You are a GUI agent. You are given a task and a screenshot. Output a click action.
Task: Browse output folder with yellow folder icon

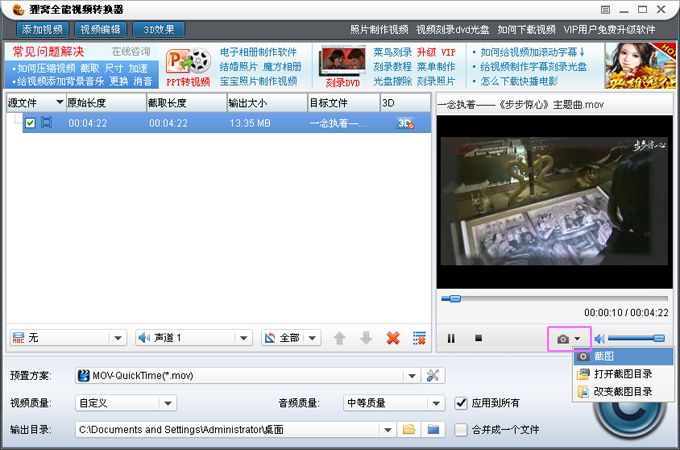point(409,430)
